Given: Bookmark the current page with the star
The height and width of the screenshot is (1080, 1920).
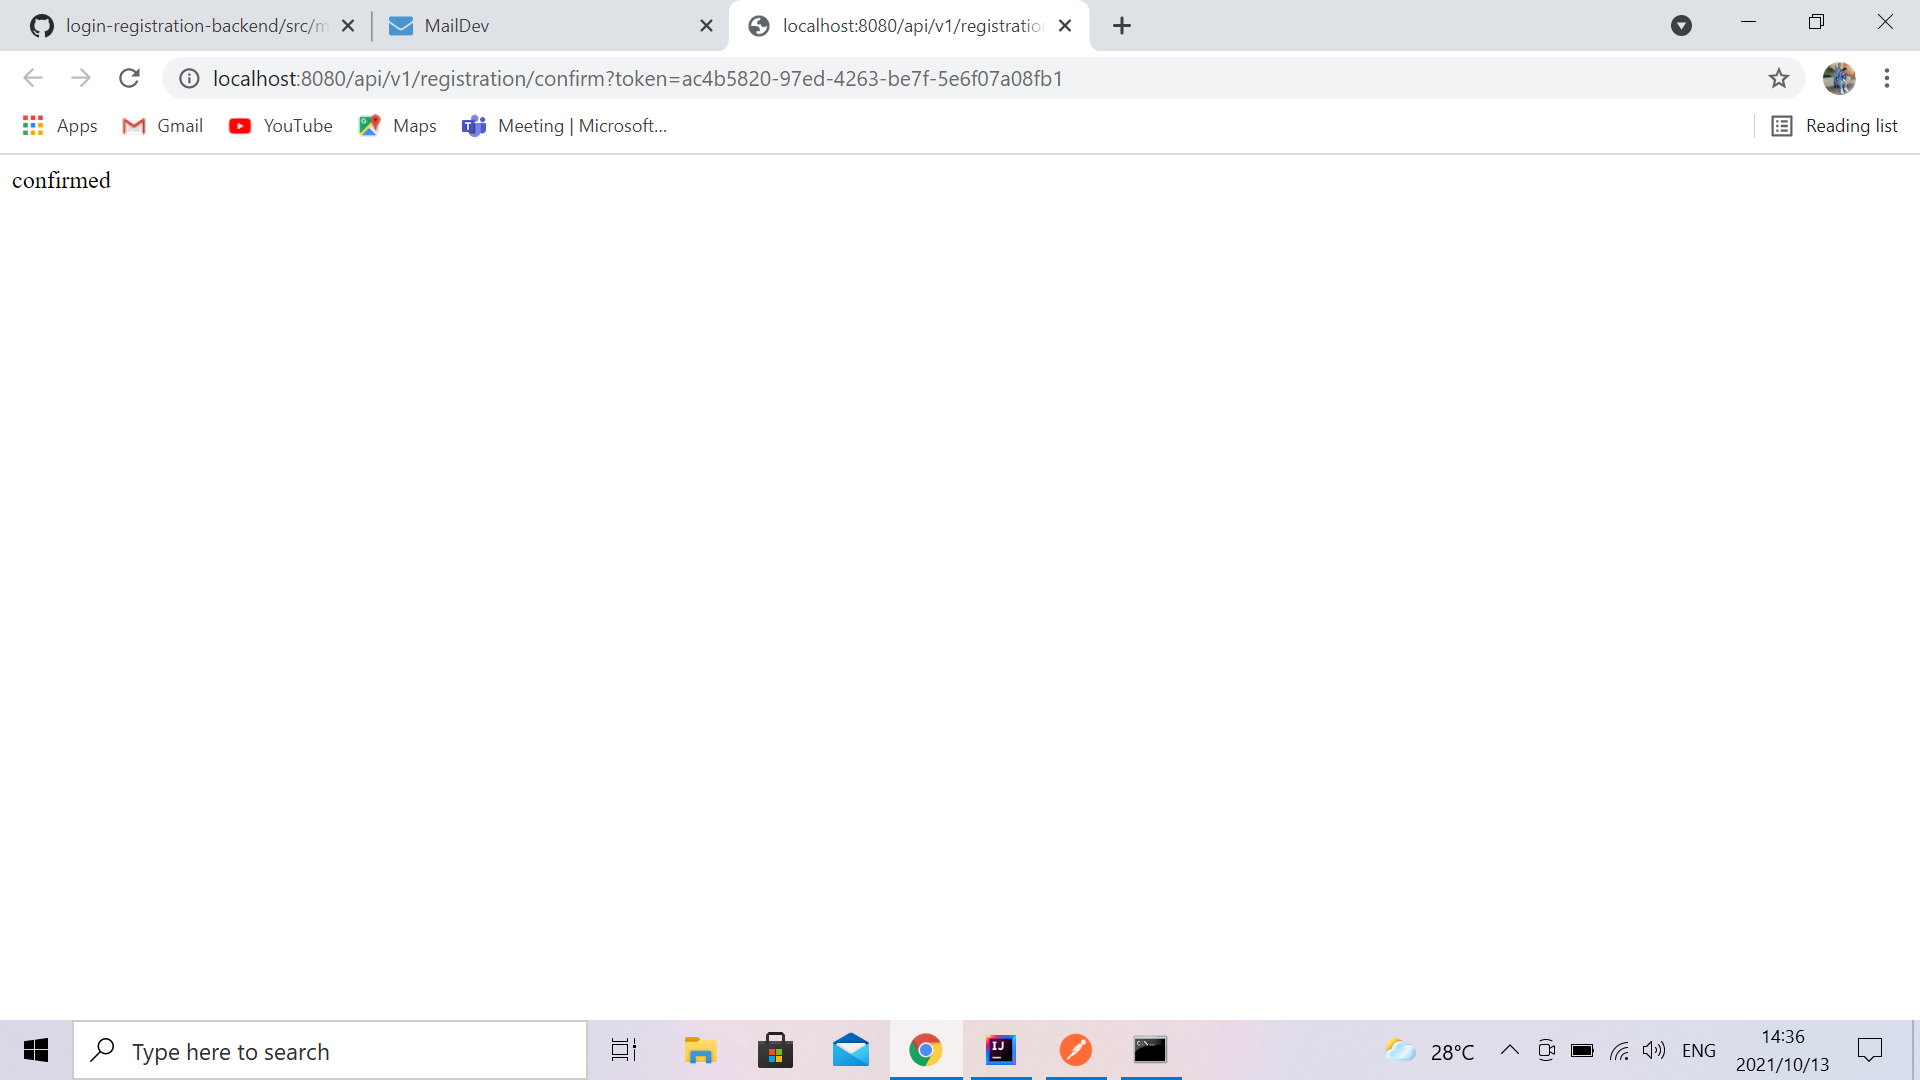Looking at the screenshot, I should 1780,78.
